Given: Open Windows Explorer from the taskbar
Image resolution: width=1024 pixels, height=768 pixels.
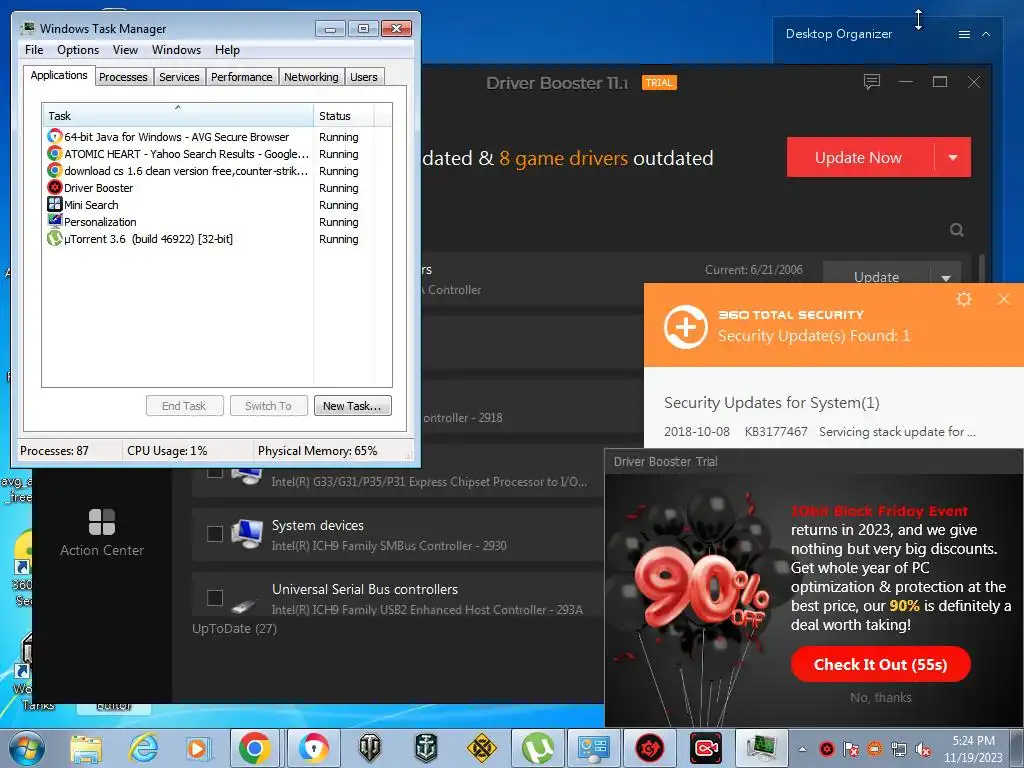Looking at the screenshot, I should [x=86, y=748].
